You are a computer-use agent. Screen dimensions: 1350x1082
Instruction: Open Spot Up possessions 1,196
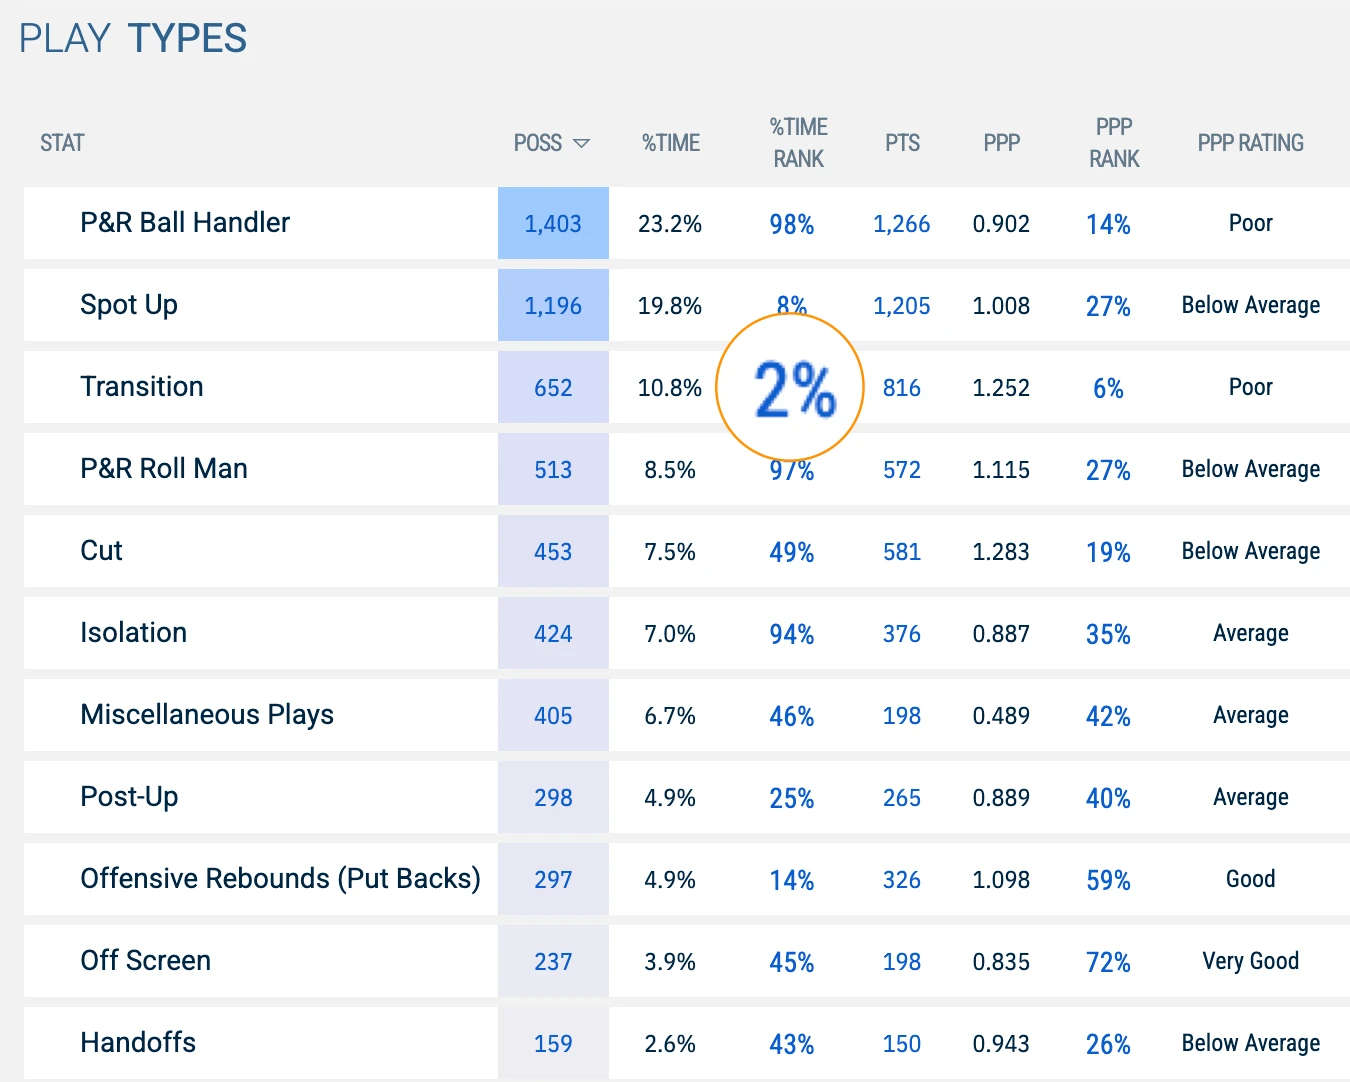tap(553, 305)
